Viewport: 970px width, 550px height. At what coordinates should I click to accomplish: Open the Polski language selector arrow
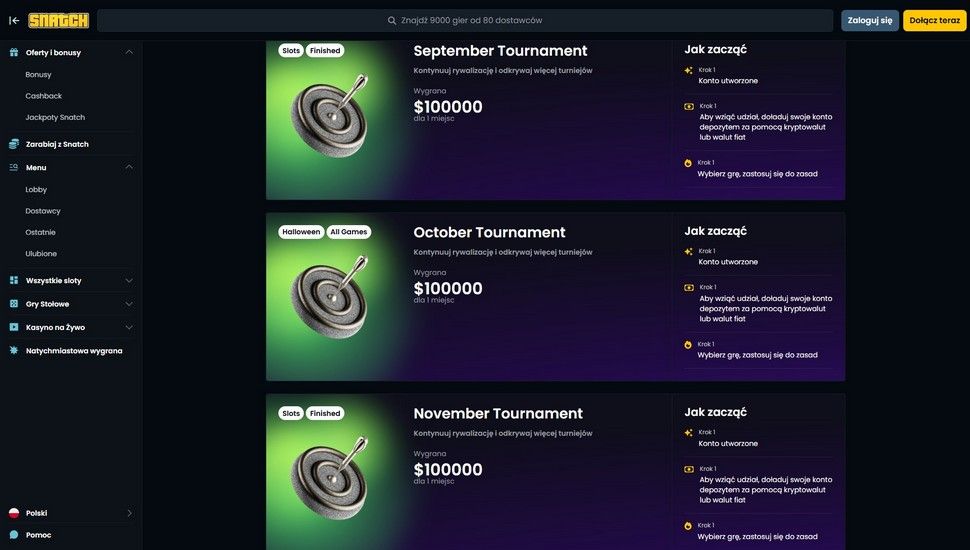point(129,513)
